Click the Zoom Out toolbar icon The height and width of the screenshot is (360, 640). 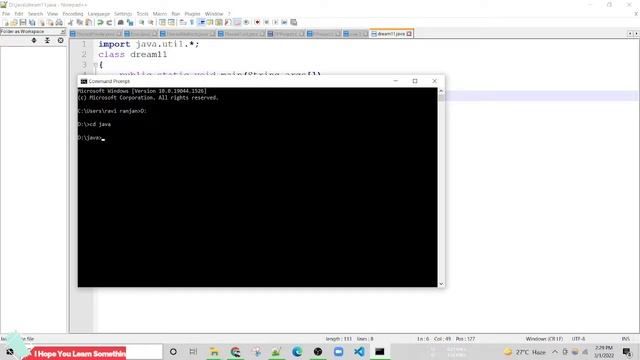[151, 22]
